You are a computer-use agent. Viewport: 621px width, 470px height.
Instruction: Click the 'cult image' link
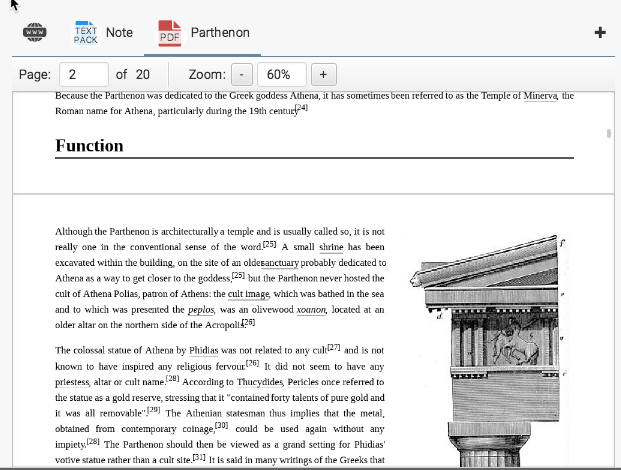click(248, 294)
